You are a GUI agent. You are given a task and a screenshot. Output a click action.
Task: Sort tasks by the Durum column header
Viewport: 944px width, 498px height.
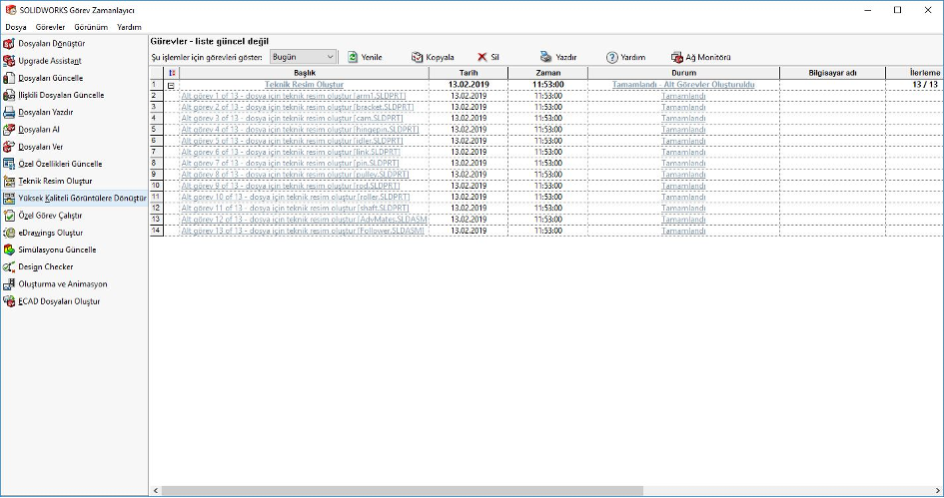683,73
